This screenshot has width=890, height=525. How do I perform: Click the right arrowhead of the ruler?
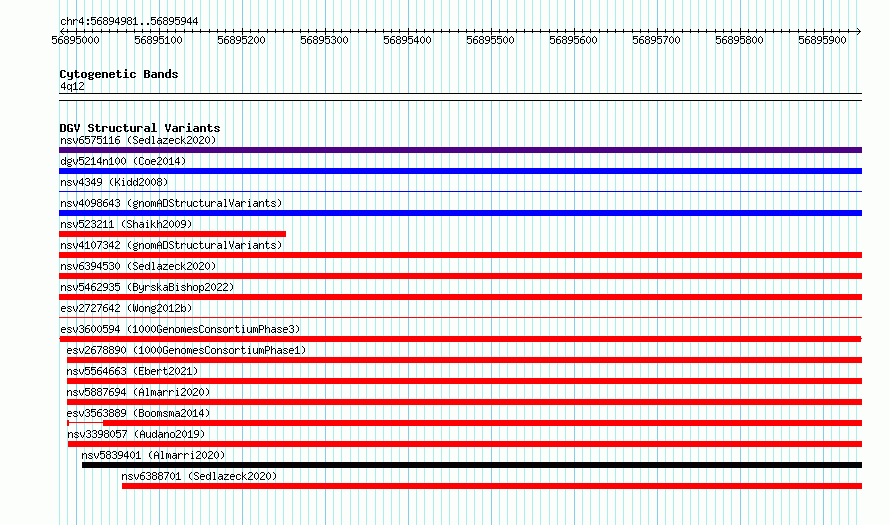tap(859, 31)
